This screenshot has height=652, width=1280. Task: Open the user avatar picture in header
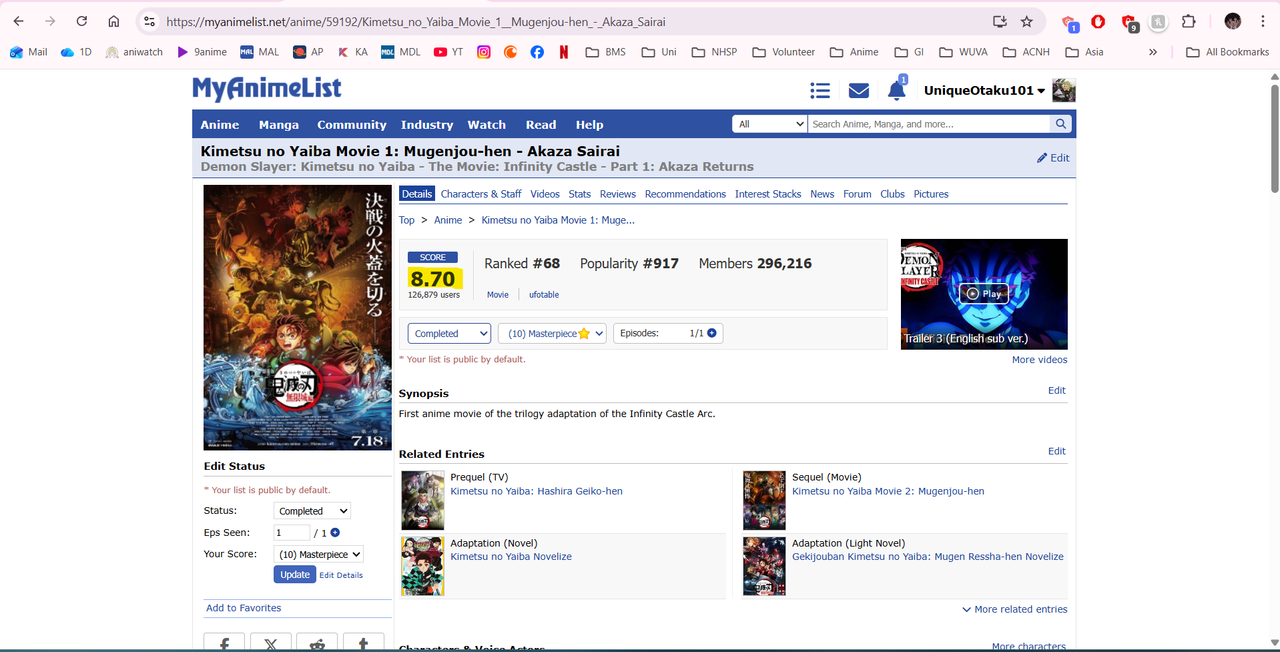pyautogui.click(x=1064, y=91)
